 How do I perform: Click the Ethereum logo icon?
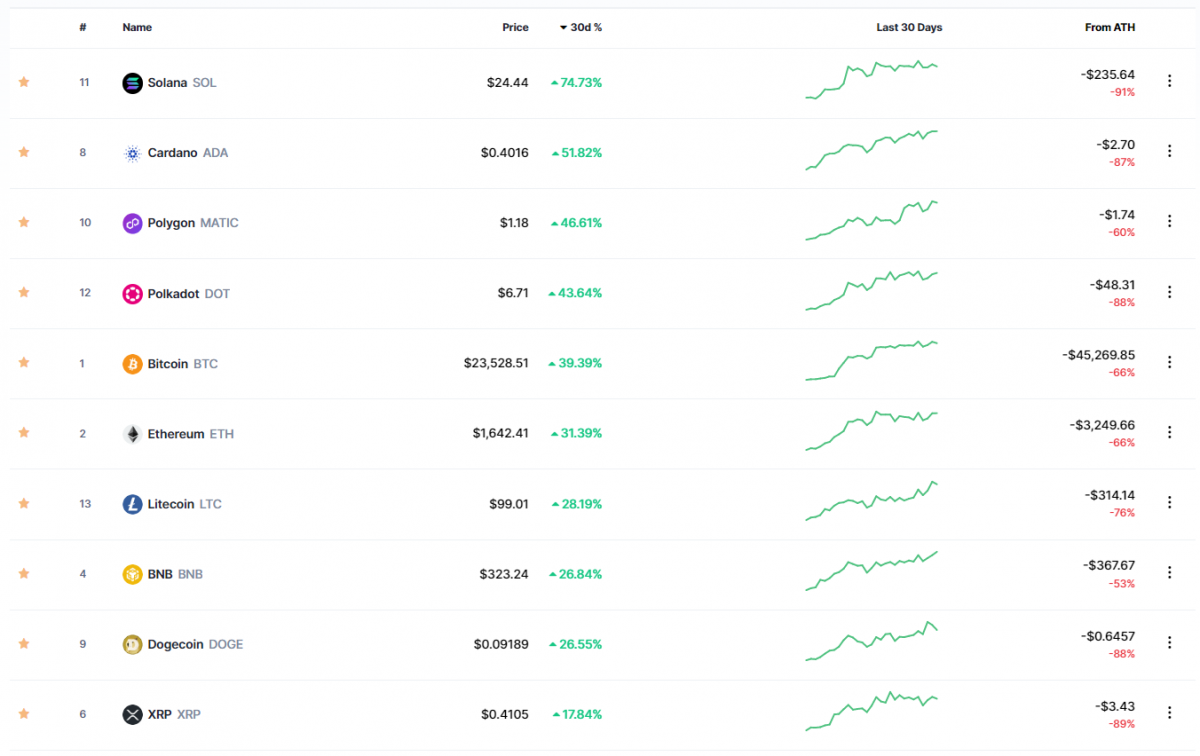coord(131,433)
